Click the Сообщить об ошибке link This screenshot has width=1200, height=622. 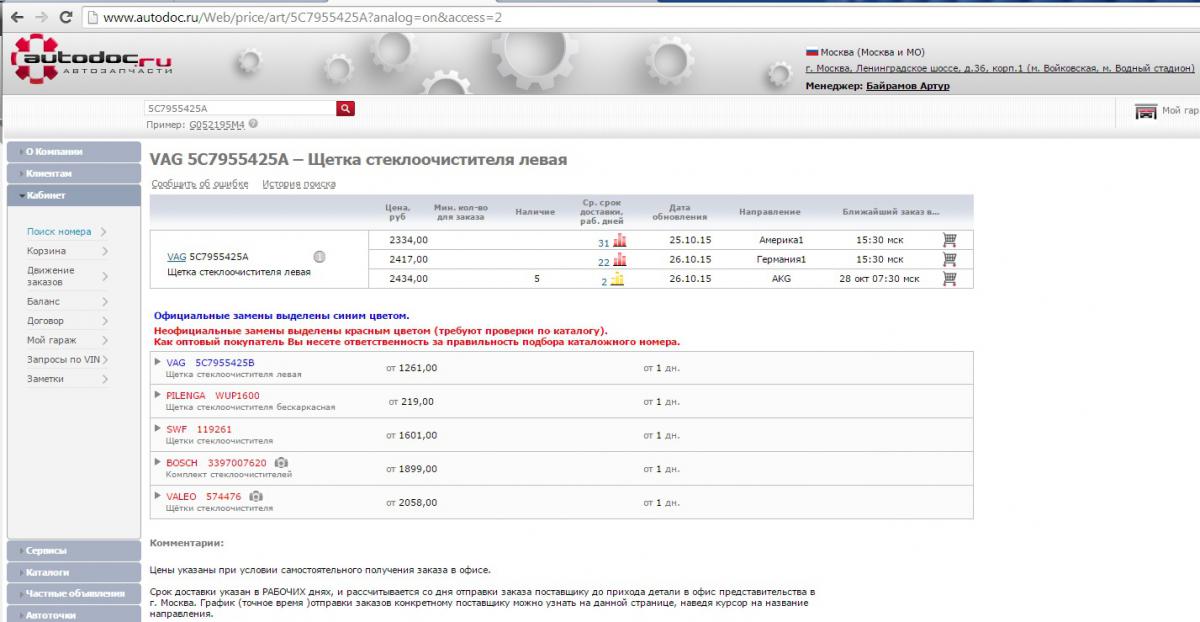point(200,184)
